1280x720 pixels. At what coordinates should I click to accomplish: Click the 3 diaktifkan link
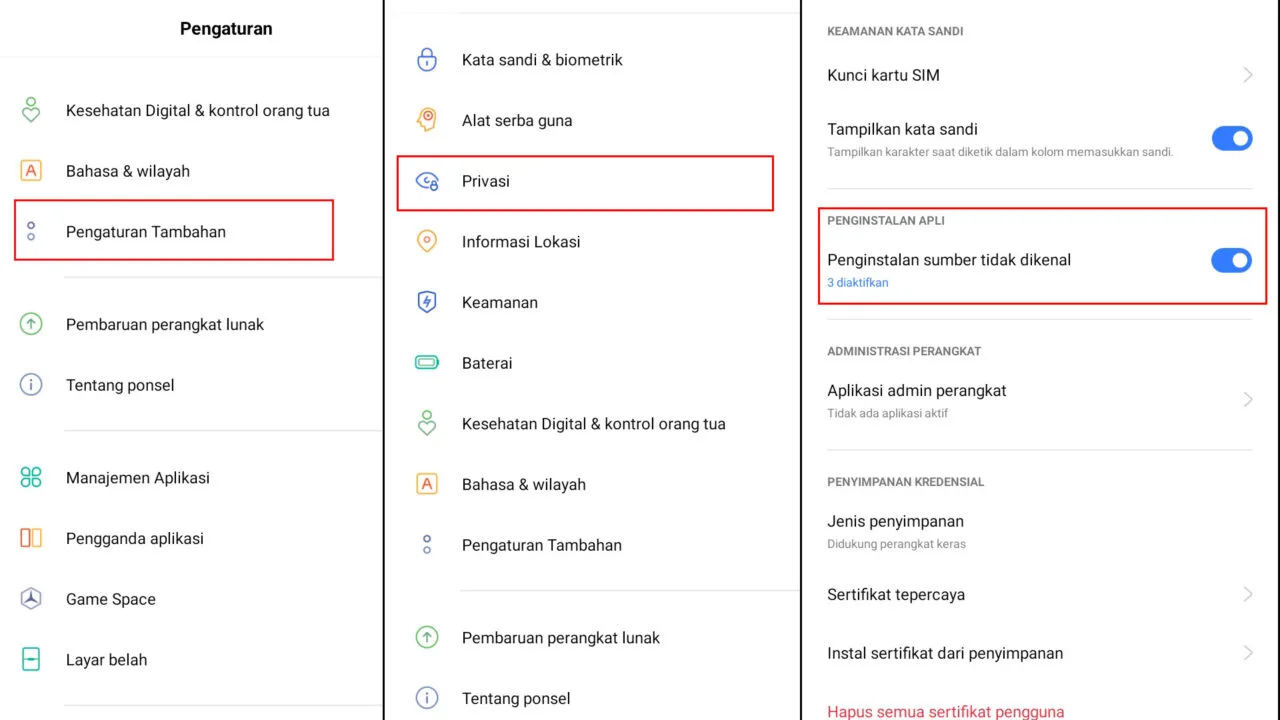coord(857,282)
